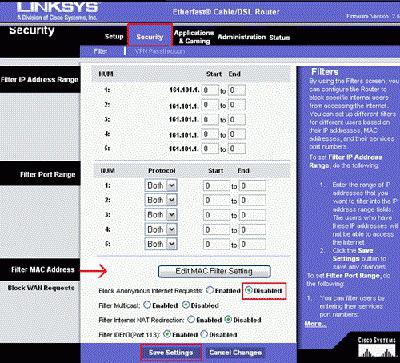Click the Save Settings button
Viewport: 400px width, 363px height.
pos(171,352)
